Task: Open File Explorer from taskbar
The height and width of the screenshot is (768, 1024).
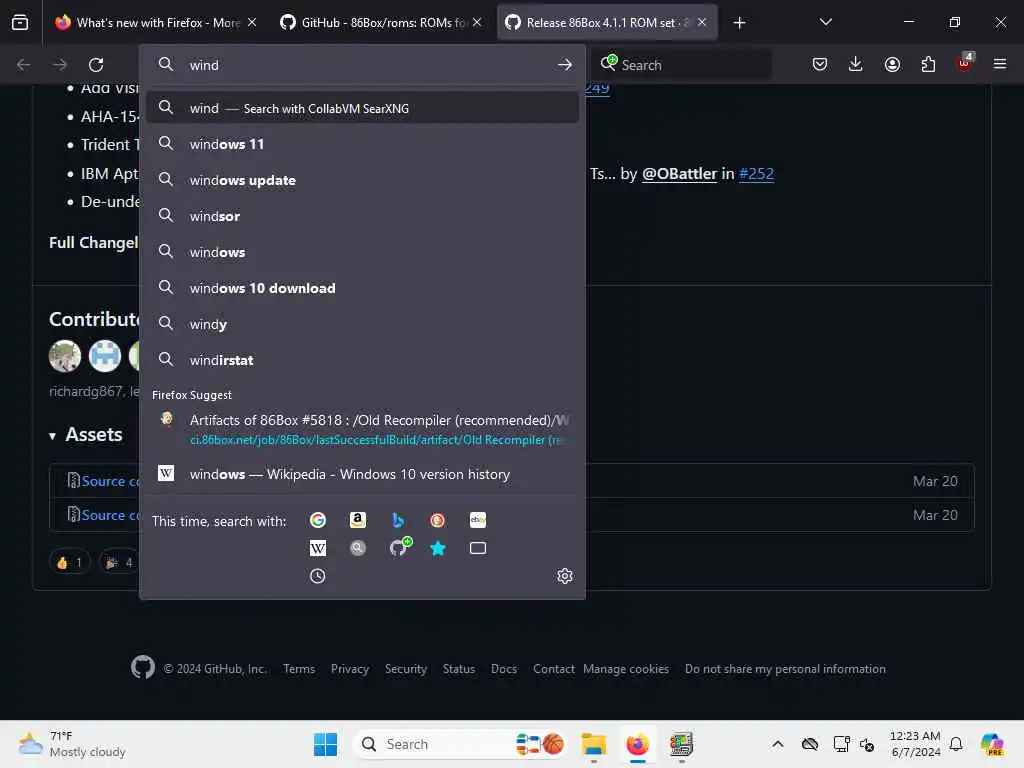Action: click(x=594, y=744)
